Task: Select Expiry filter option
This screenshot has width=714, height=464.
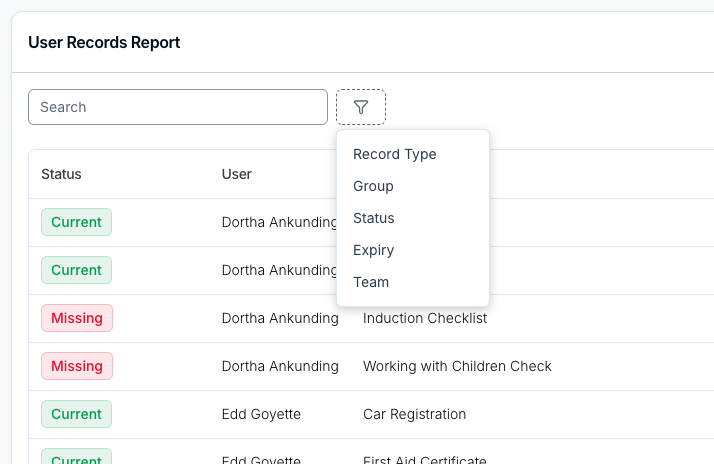Action: 373,250
